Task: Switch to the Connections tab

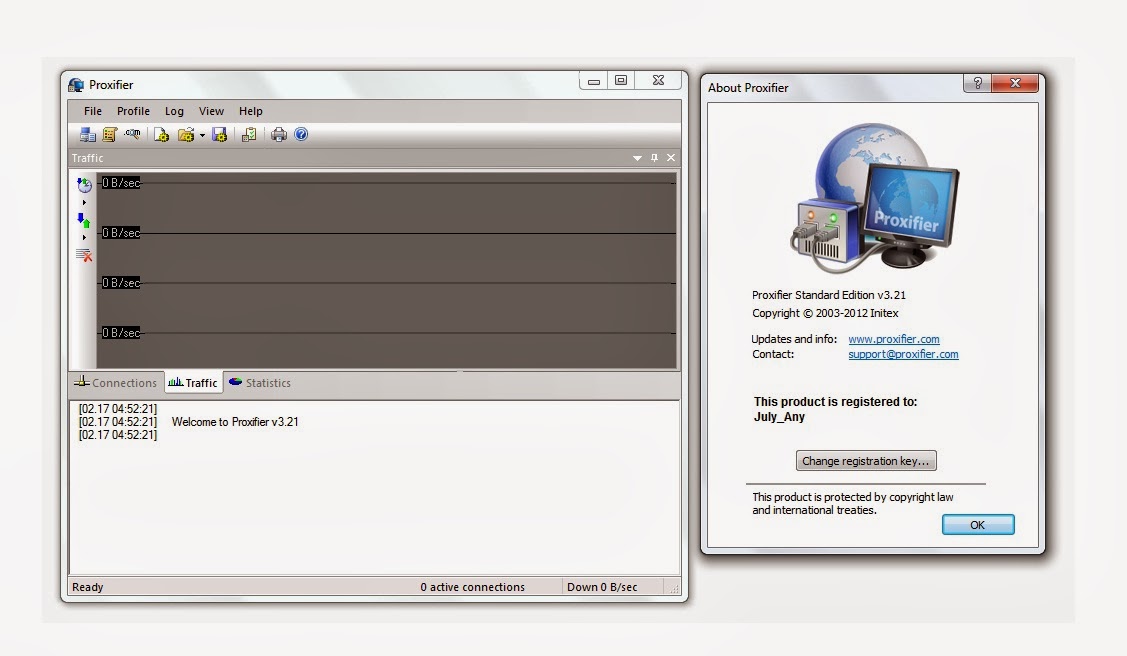Action: [116, 383]
